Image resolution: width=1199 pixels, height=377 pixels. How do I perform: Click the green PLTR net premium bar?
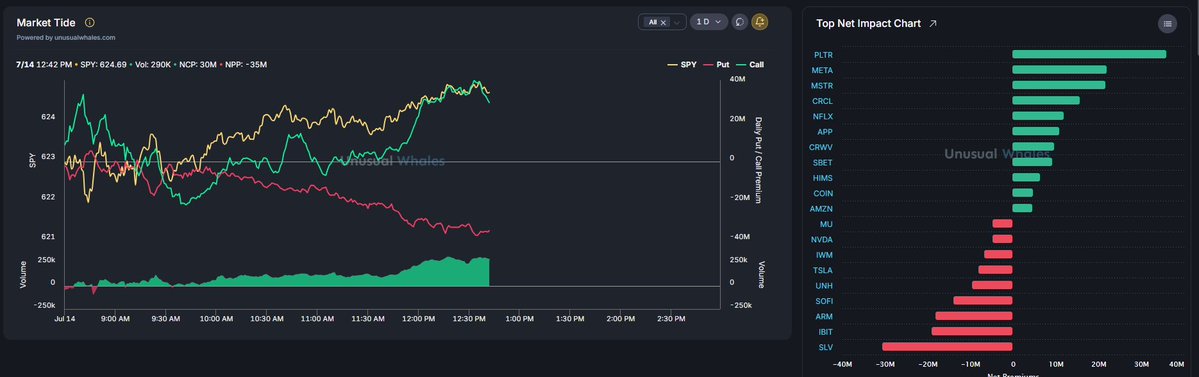coord(1089,54)
